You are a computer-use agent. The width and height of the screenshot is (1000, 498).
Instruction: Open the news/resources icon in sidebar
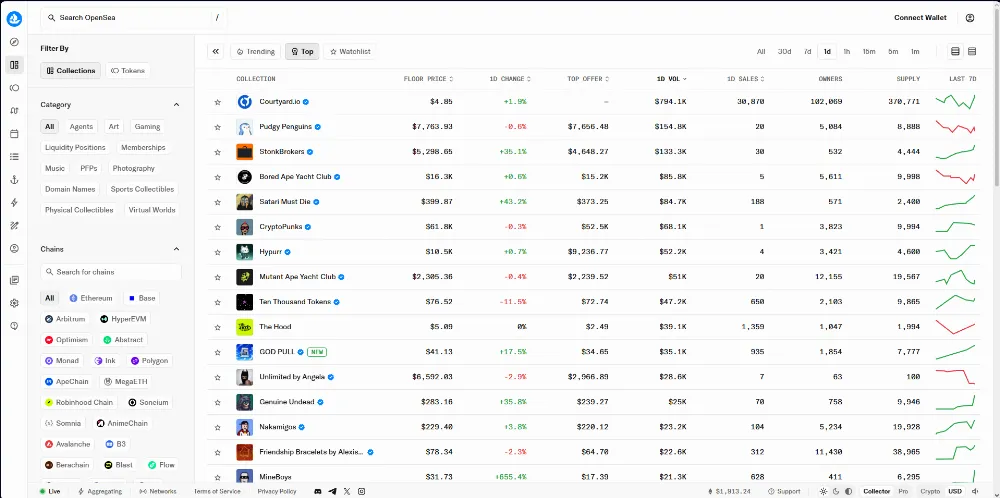click(x=14, y=280)
